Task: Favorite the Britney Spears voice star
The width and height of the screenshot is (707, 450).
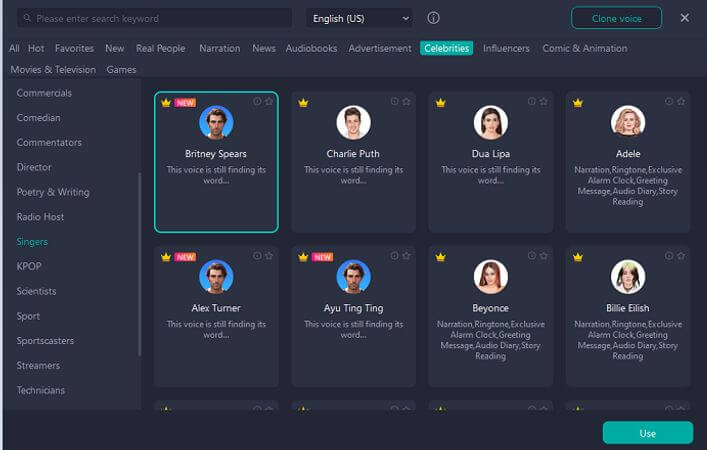Action: point(269,101)
